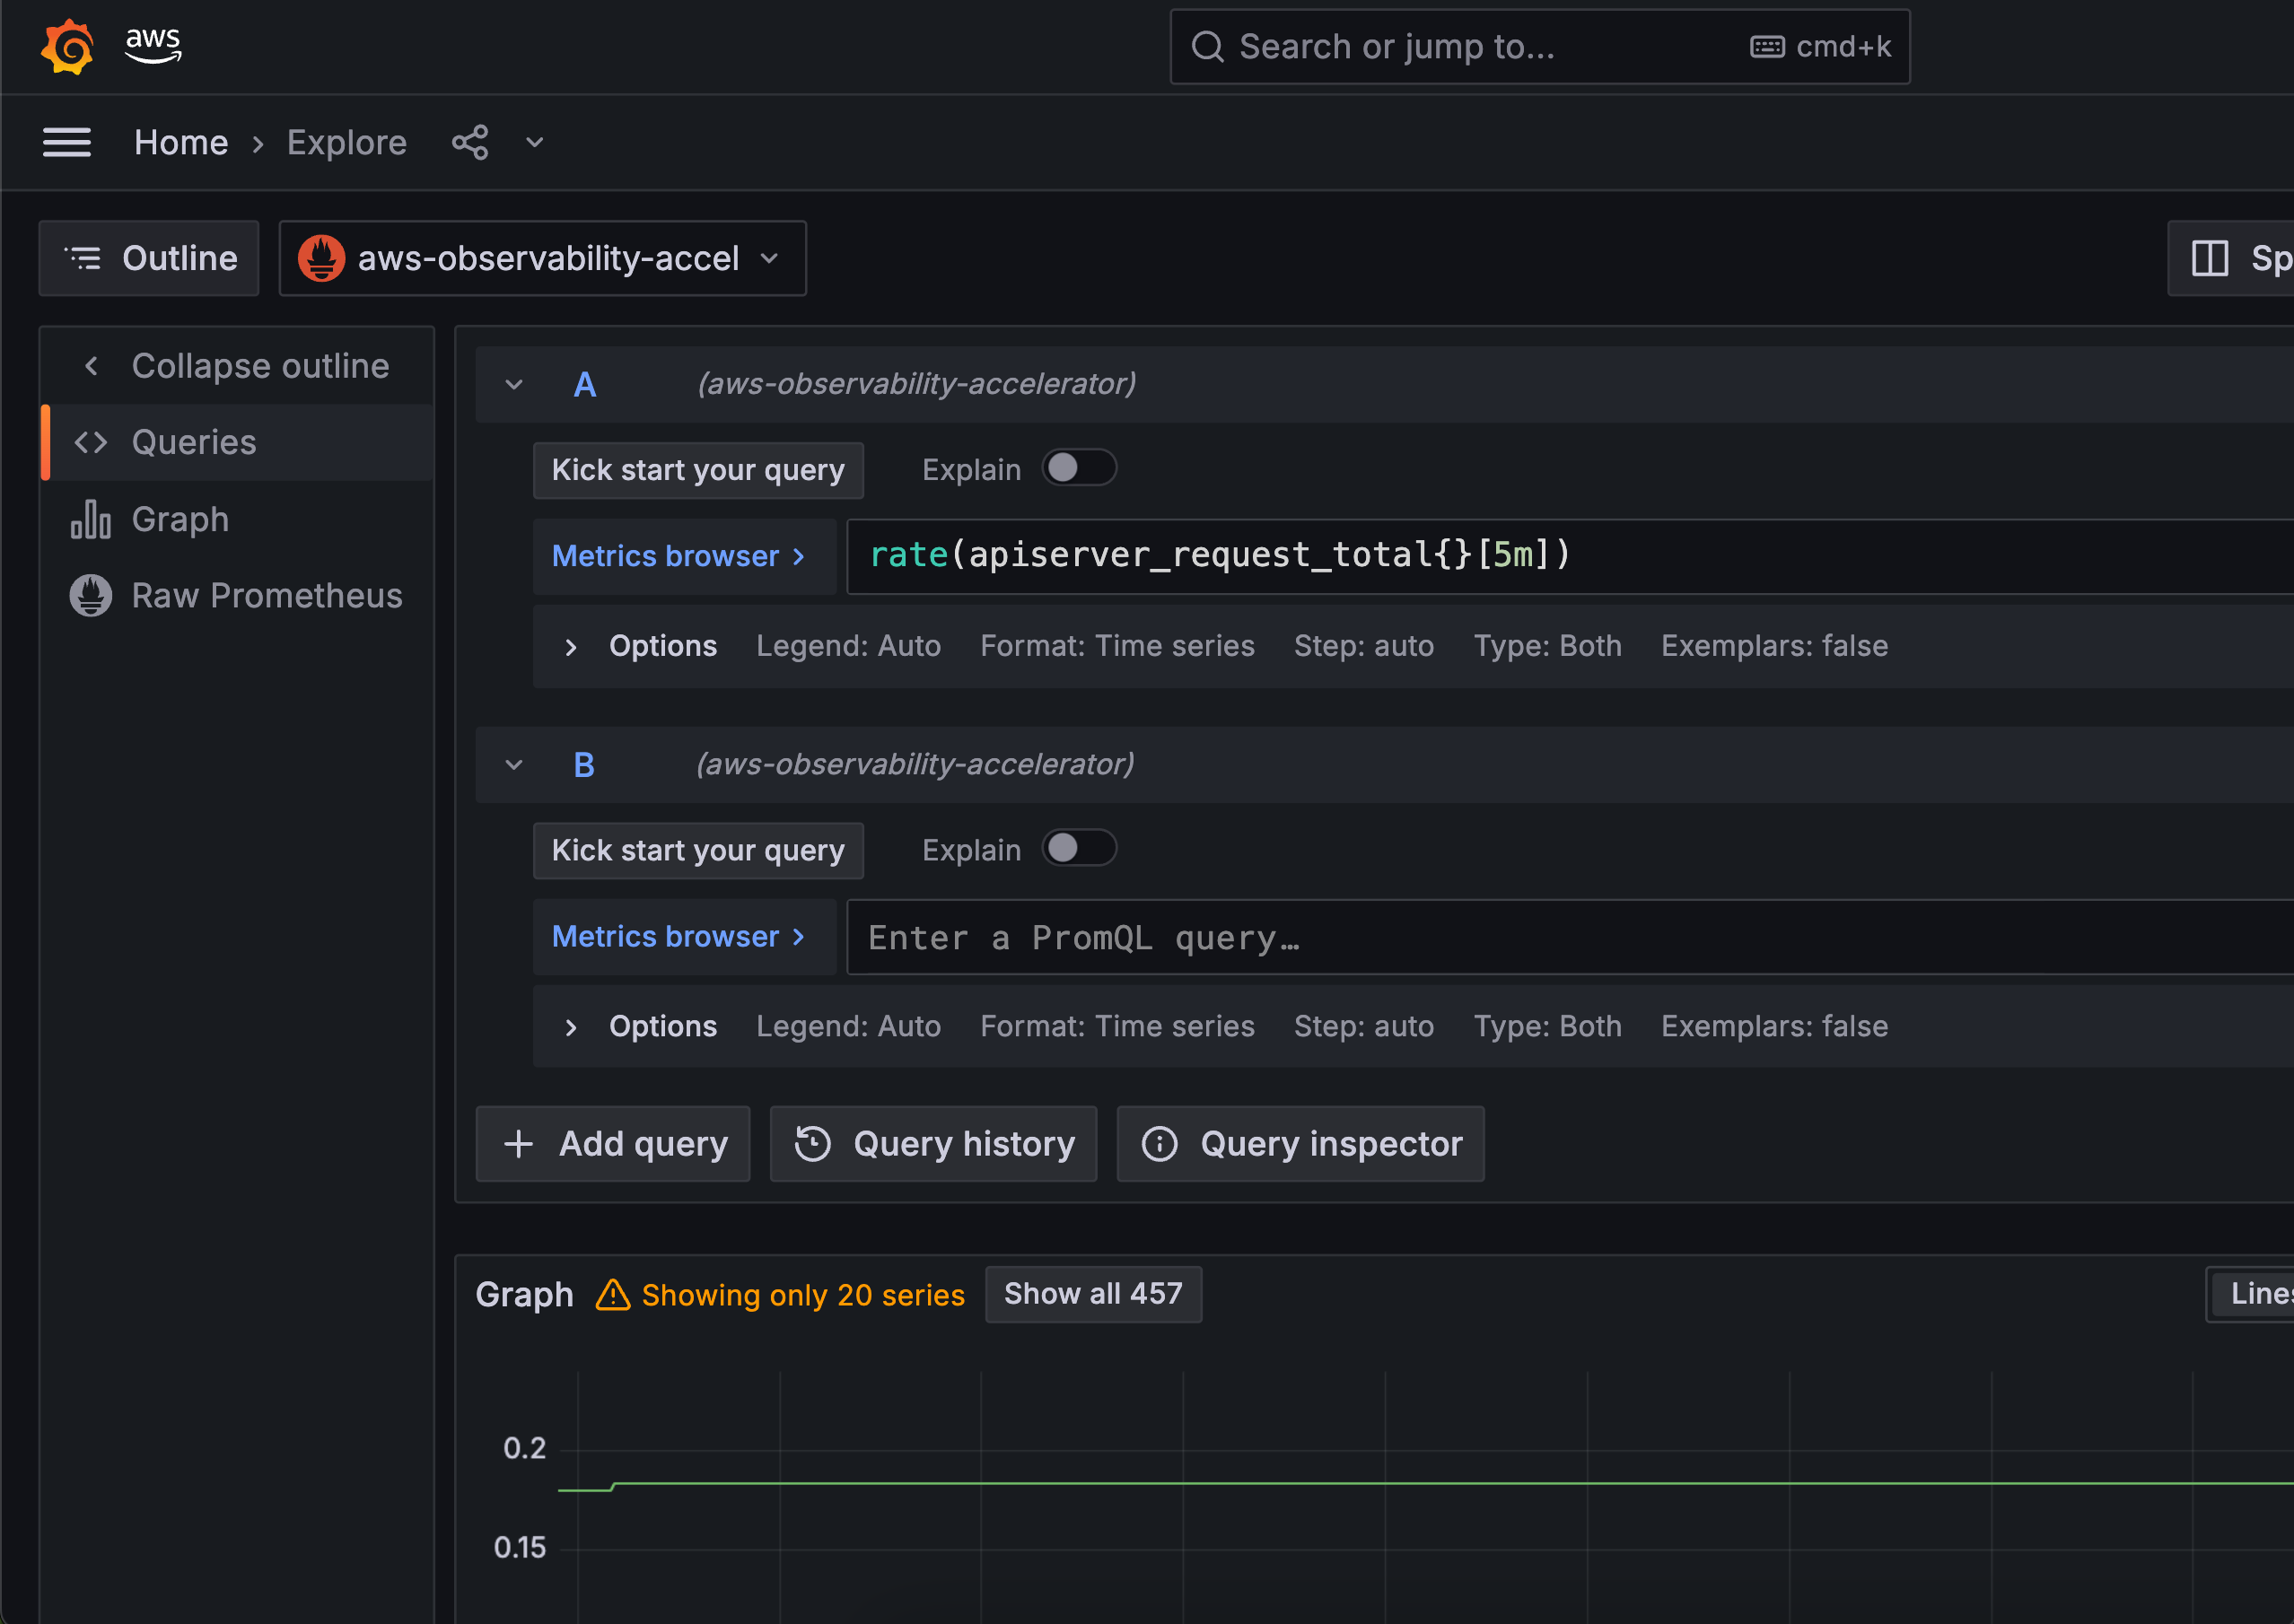The width and height of the screenshot is (2294, 1624).
Task: Navigate to Home in the breadcrumb
Action: (181, 142)
